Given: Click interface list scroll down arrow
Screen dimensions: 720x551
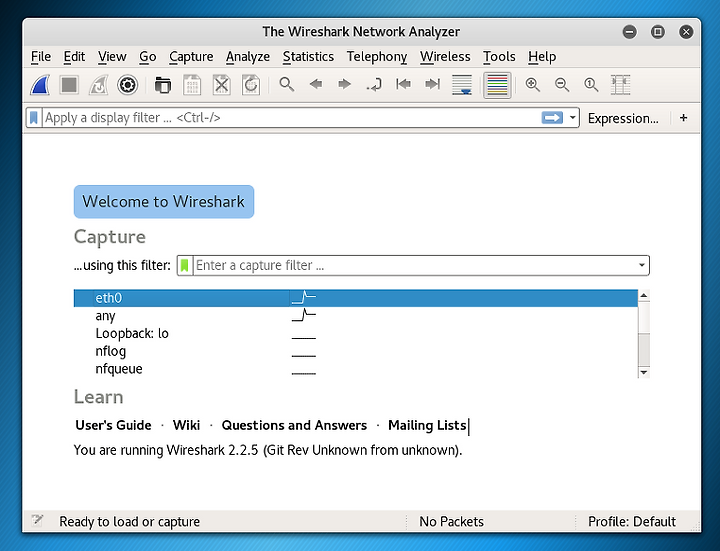Looking at the screenshot, I should 644,372.
